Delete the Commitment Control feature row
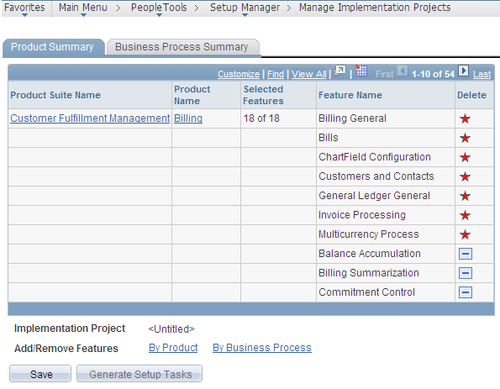 (x=465, y=293)
